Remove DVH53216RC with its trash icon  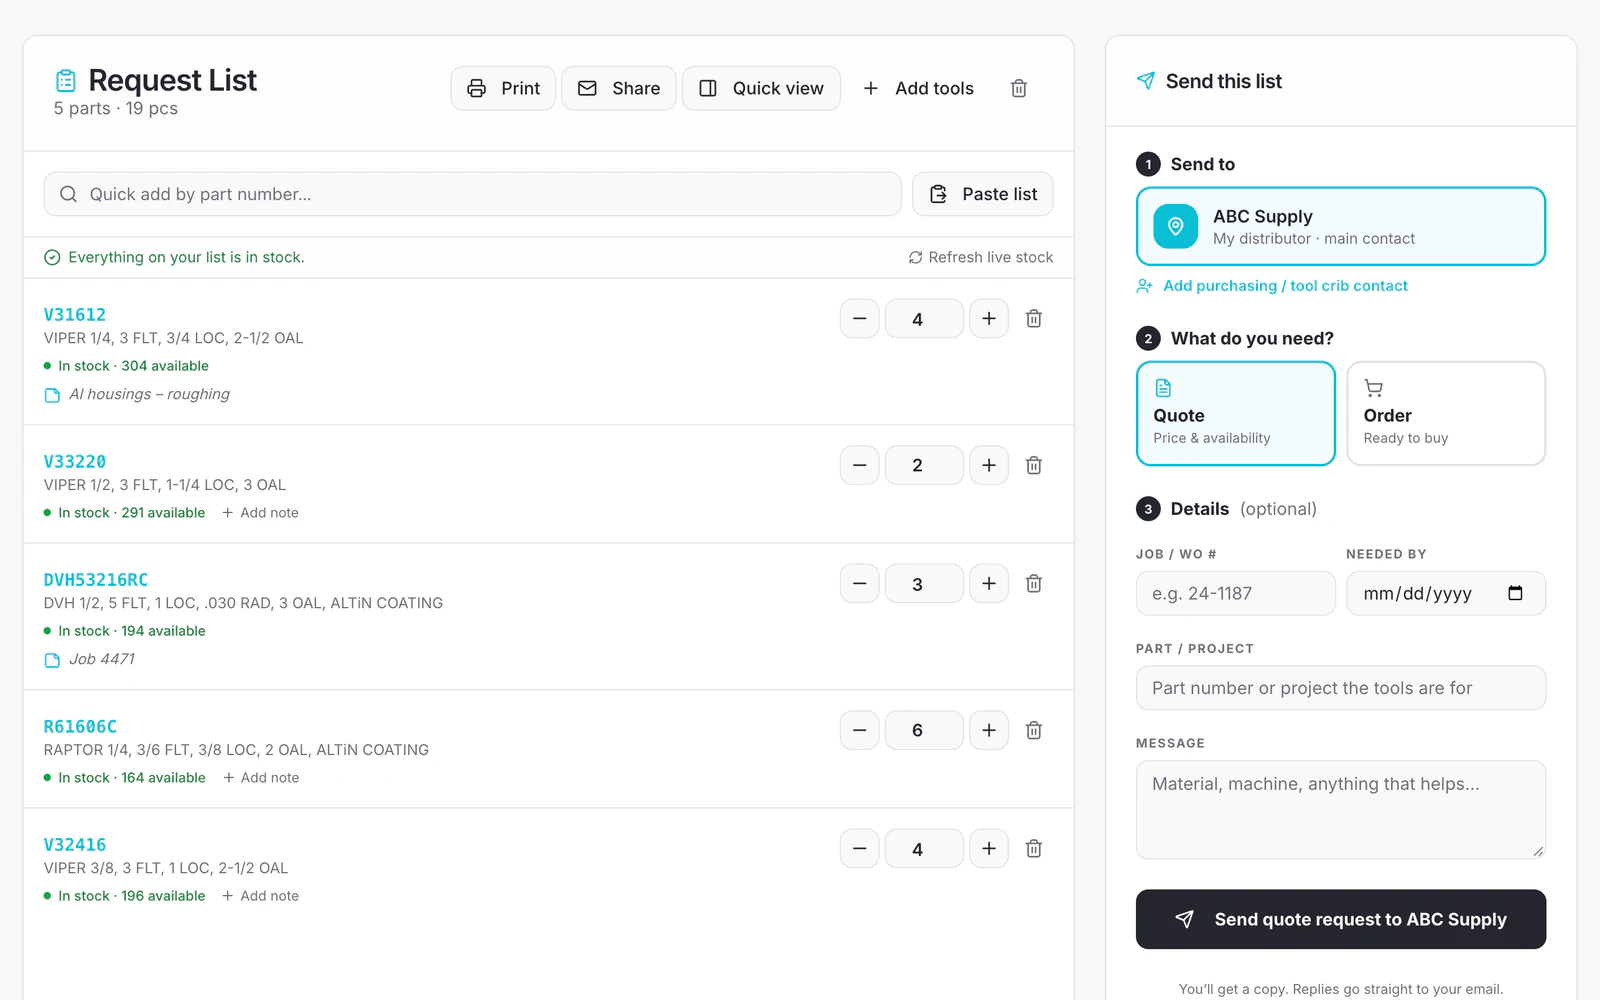[x=1034, y=583]
